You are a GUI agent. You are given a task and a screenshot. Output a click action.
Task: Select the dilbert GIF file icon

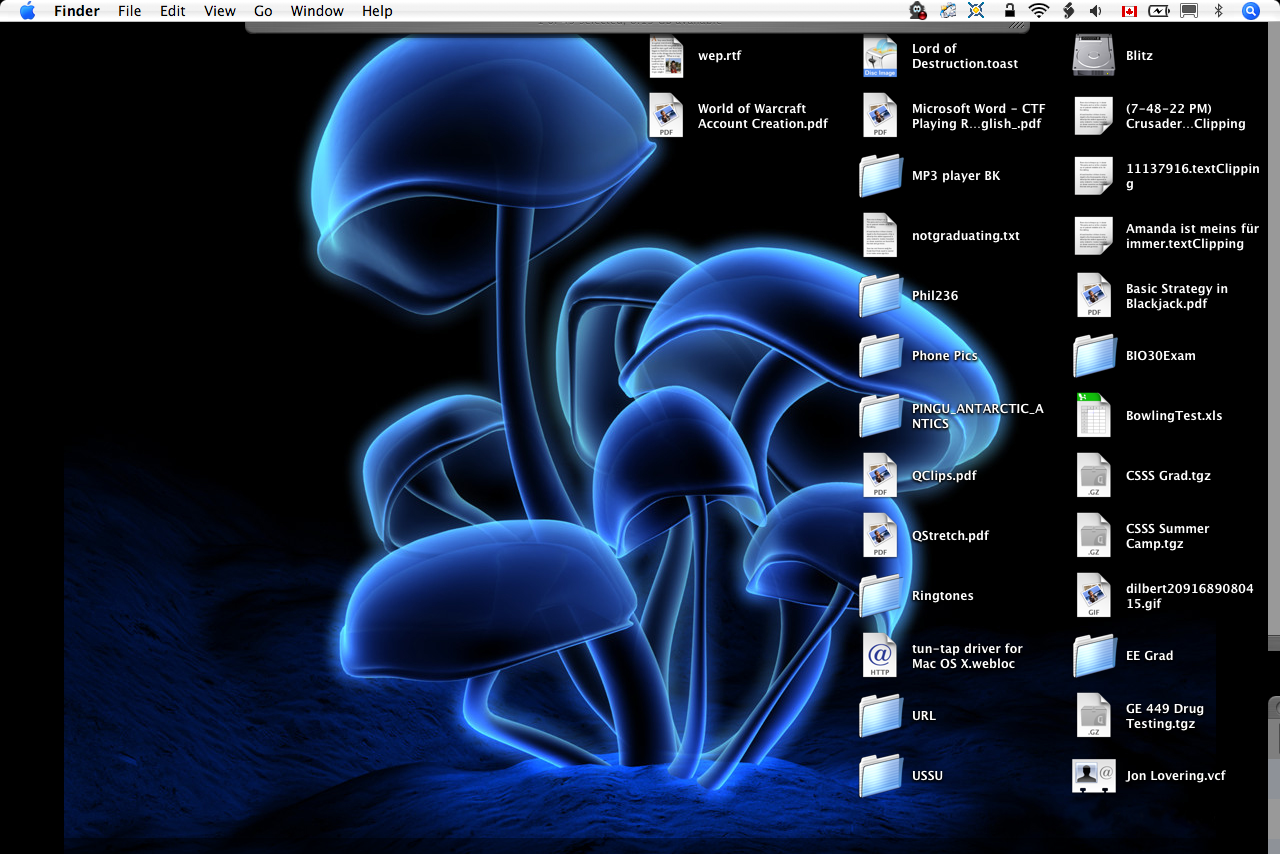(x=1094, y=596)
